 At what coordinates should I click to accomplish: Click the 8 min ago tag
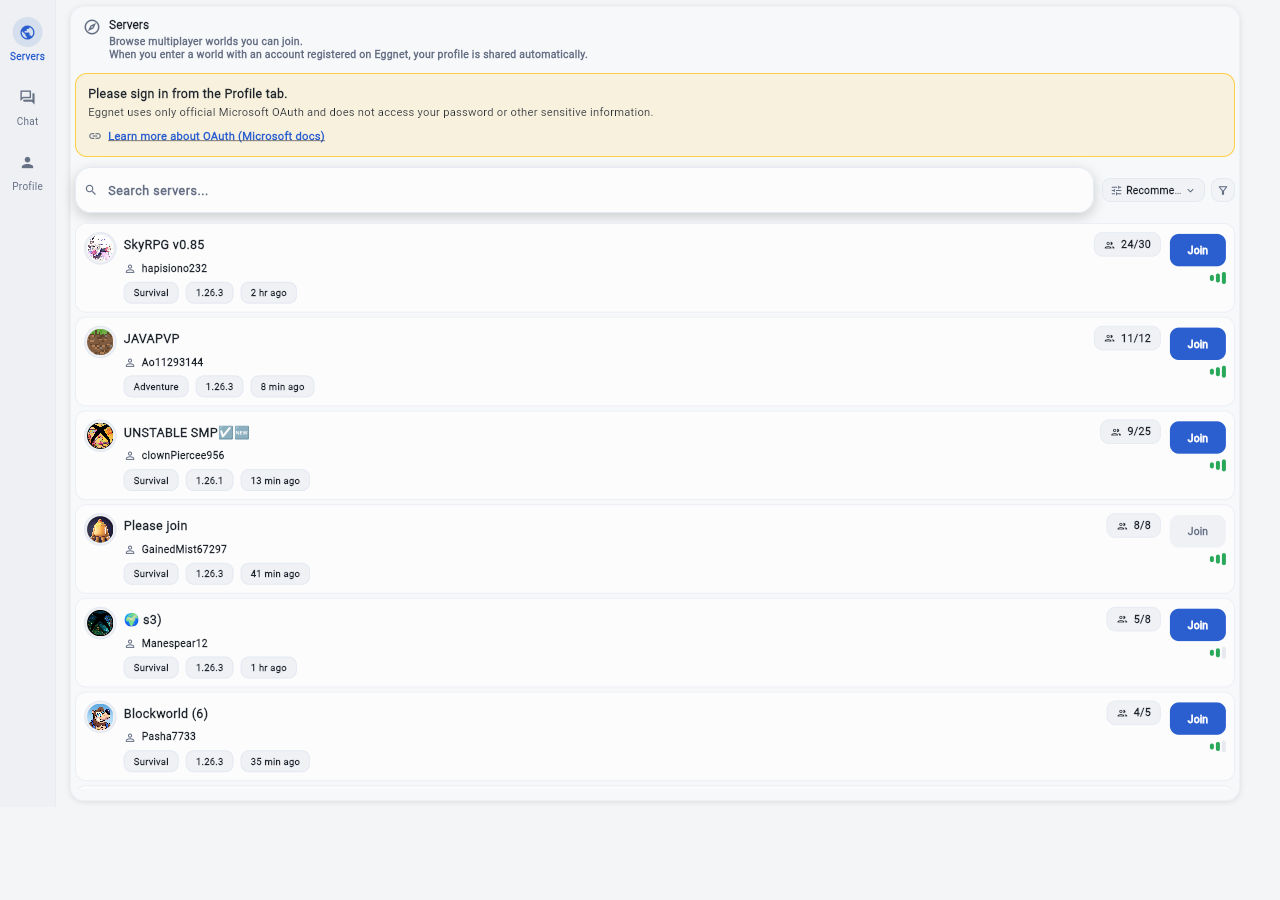coord(282,387)
